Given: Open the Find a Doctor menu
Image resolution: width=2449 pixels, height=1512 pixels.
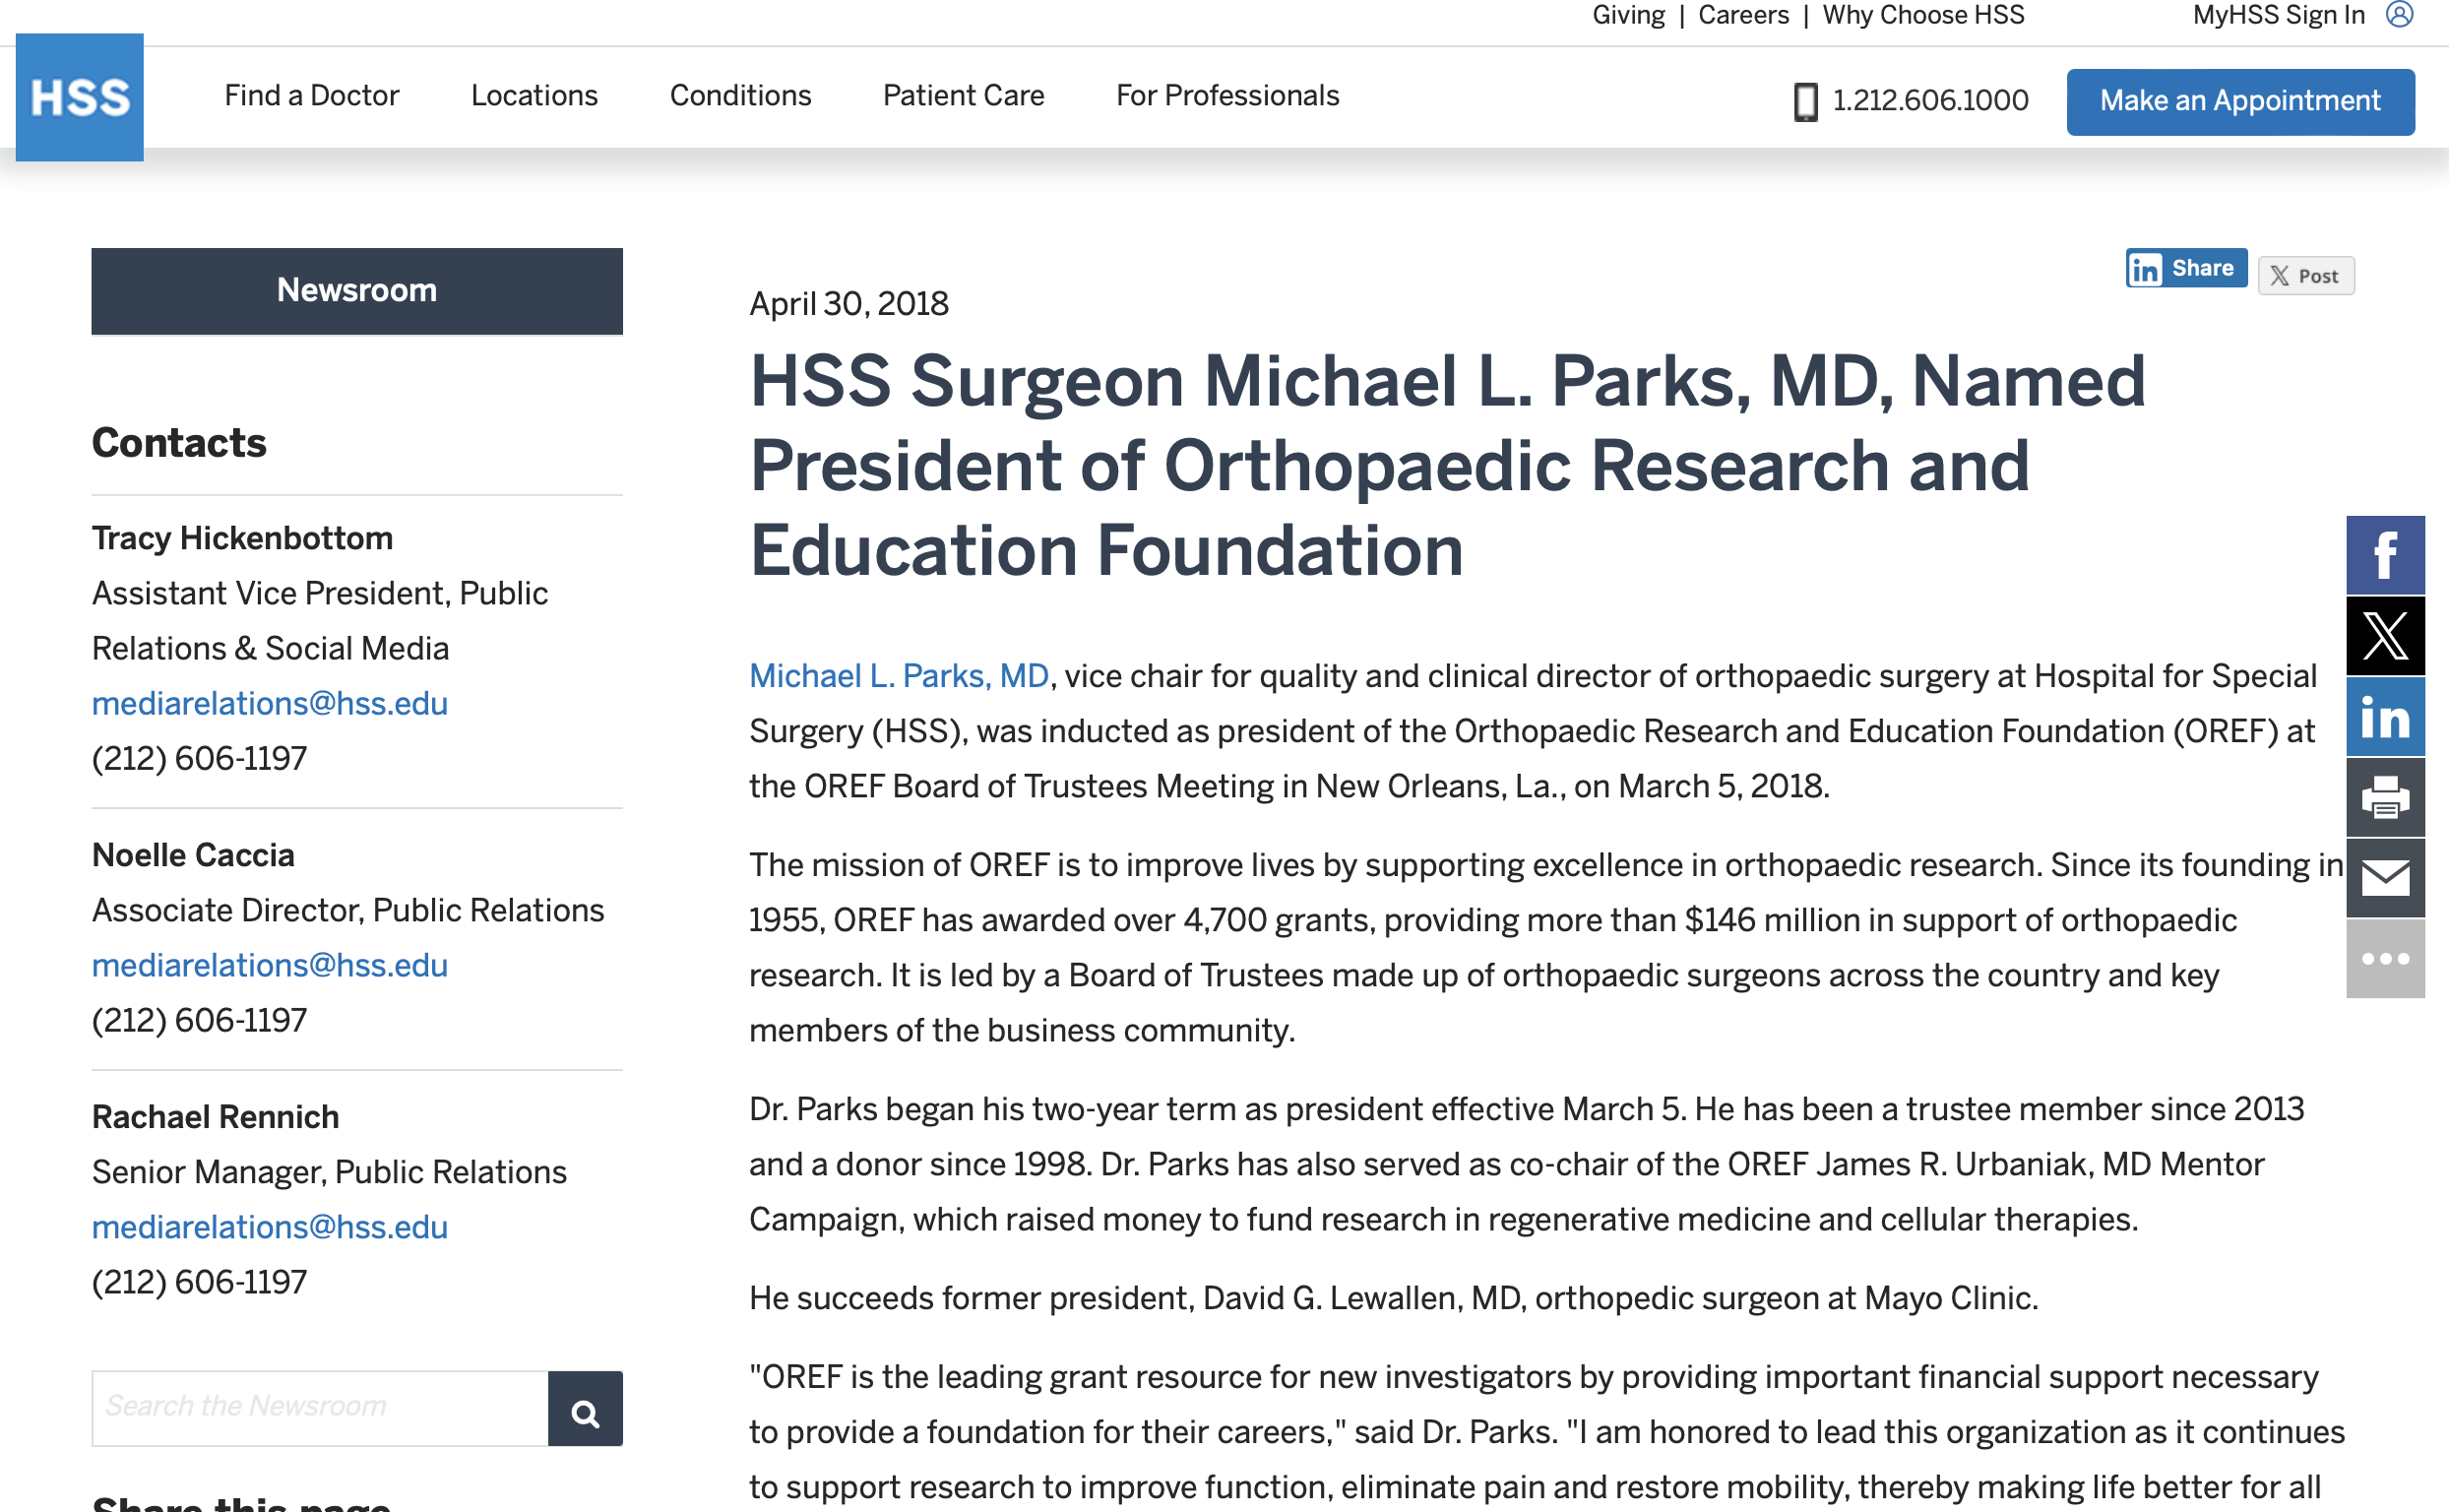Looking at the screenshot, I should 311,95.
